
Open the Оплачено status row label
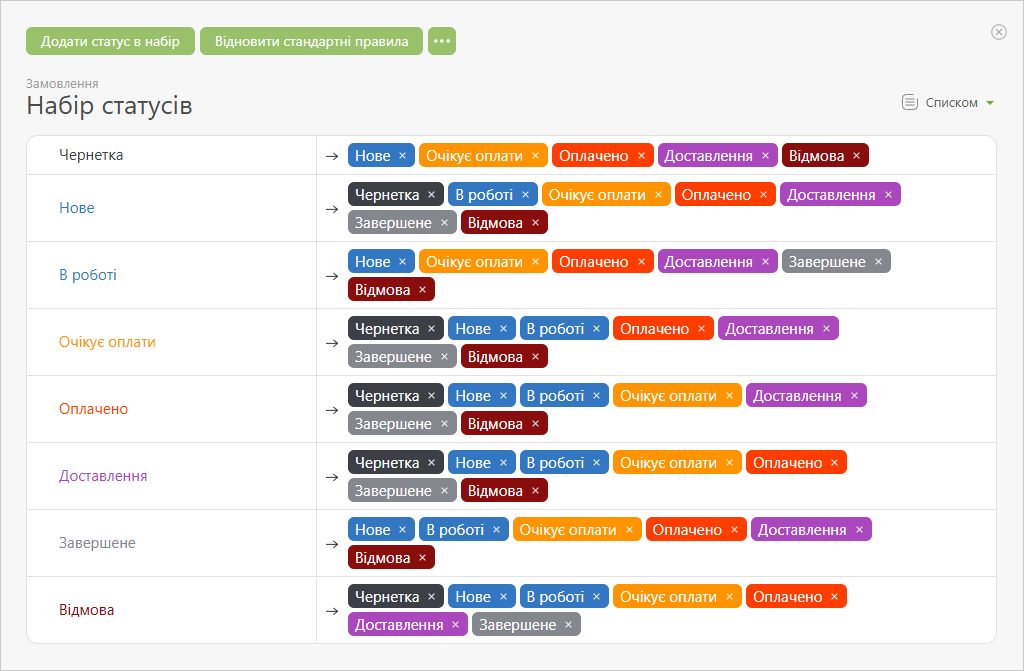[93, 409]
